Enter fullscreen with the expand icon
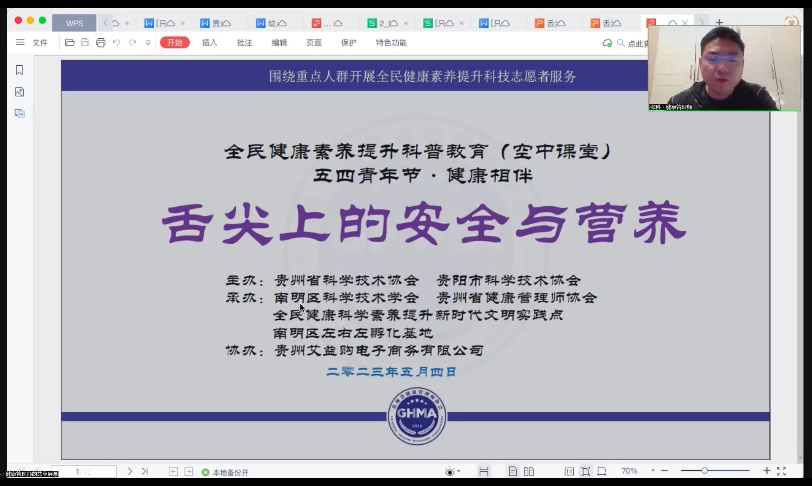Viewport: 812px width, 486px height. point(781,471)
